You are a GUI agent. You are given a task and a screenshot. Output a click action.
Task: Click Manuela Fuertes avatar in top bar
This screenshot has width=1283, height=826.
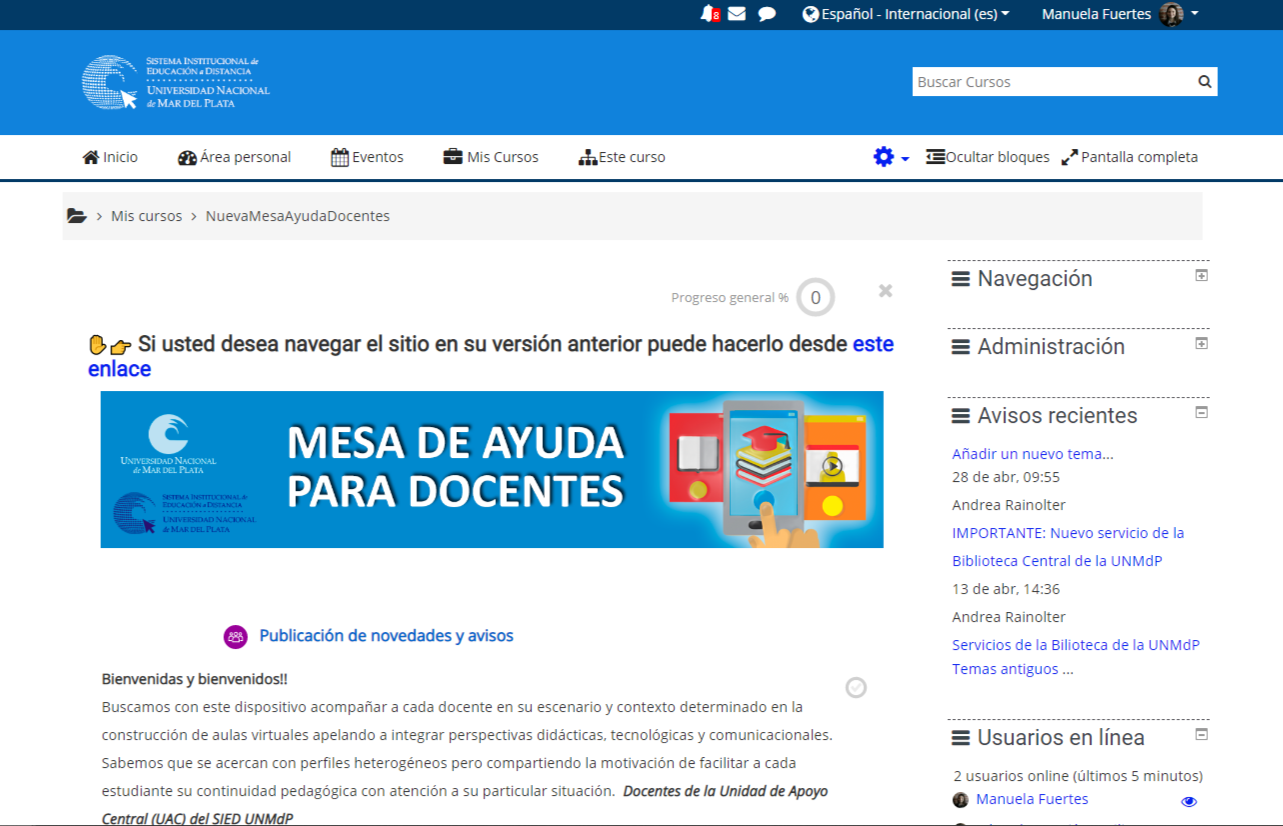(1171, 14)
